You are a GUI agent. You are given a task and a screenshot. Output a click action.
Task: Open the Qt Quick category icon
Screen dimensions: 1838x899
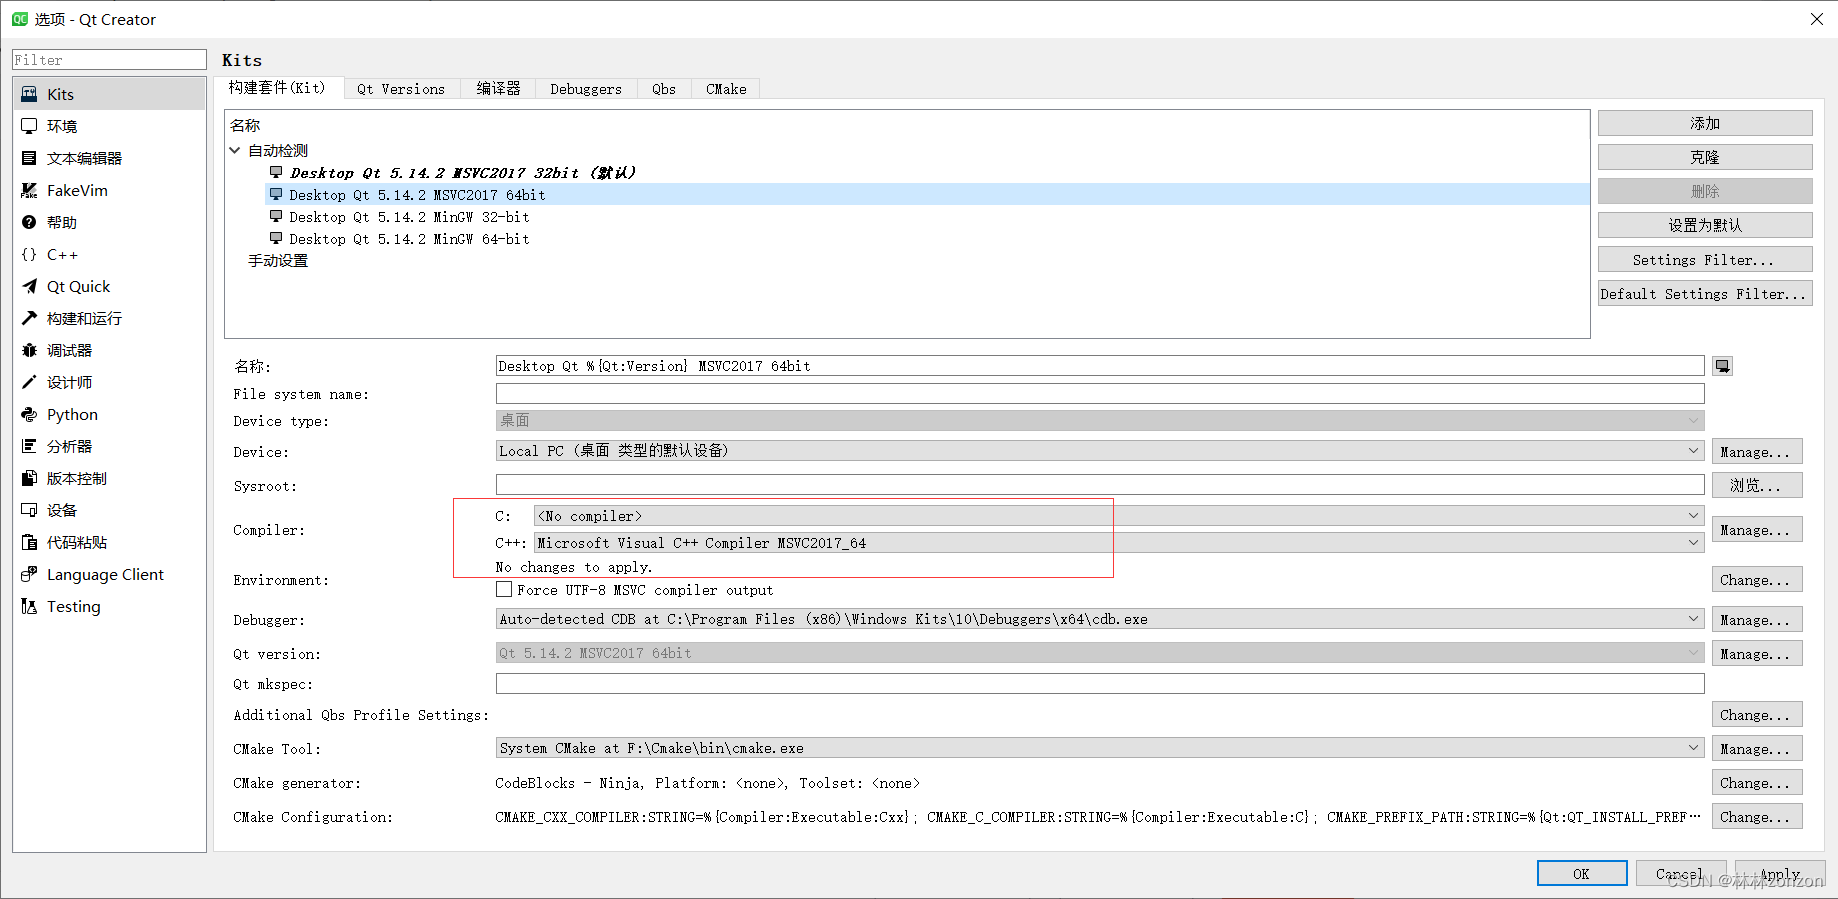[29, 286]
